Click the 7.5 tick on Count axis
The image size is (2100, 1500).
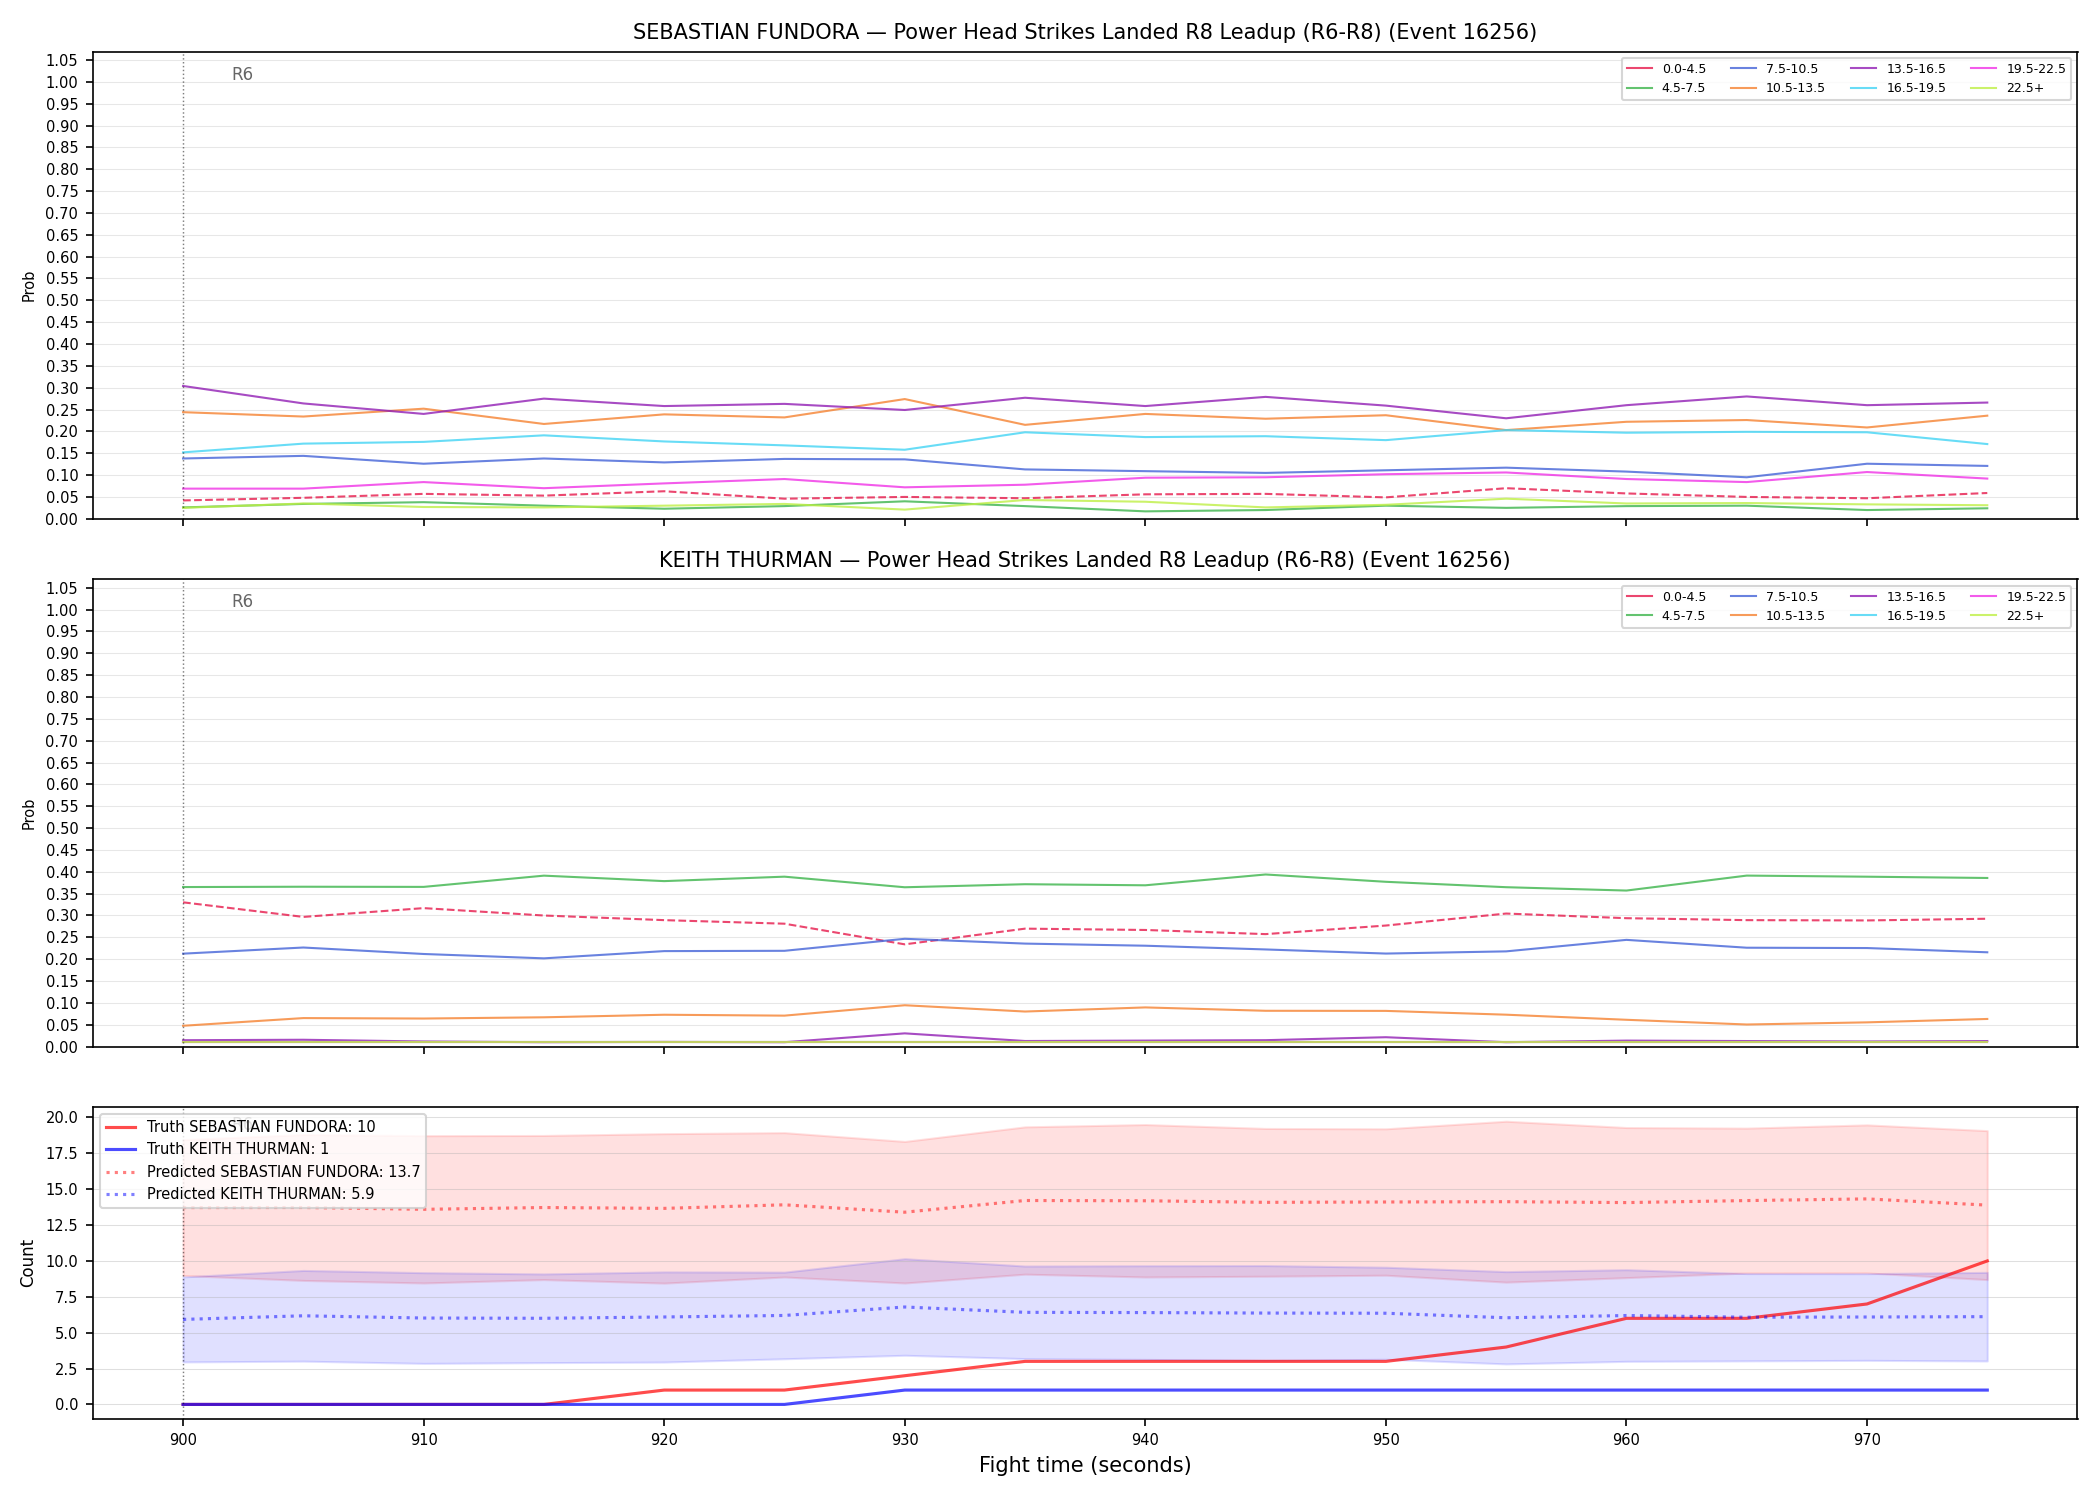pos(66,1297)
